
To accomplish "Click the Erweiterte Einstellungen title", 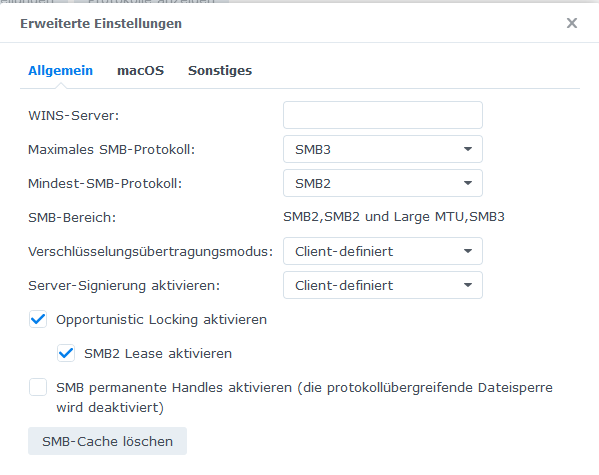I will [x=101, y=24].
